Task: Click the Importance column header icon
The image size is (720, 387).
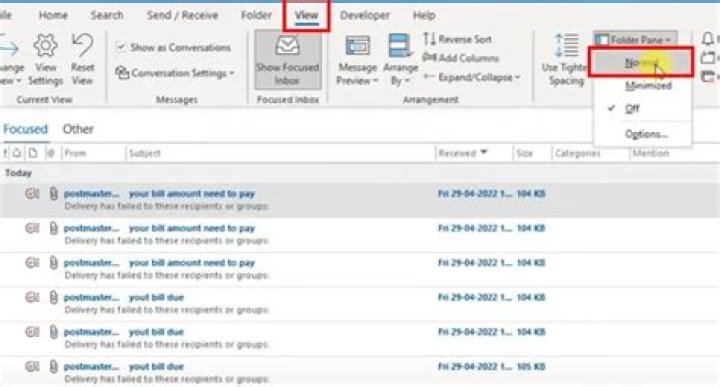Action: (5, 153)
